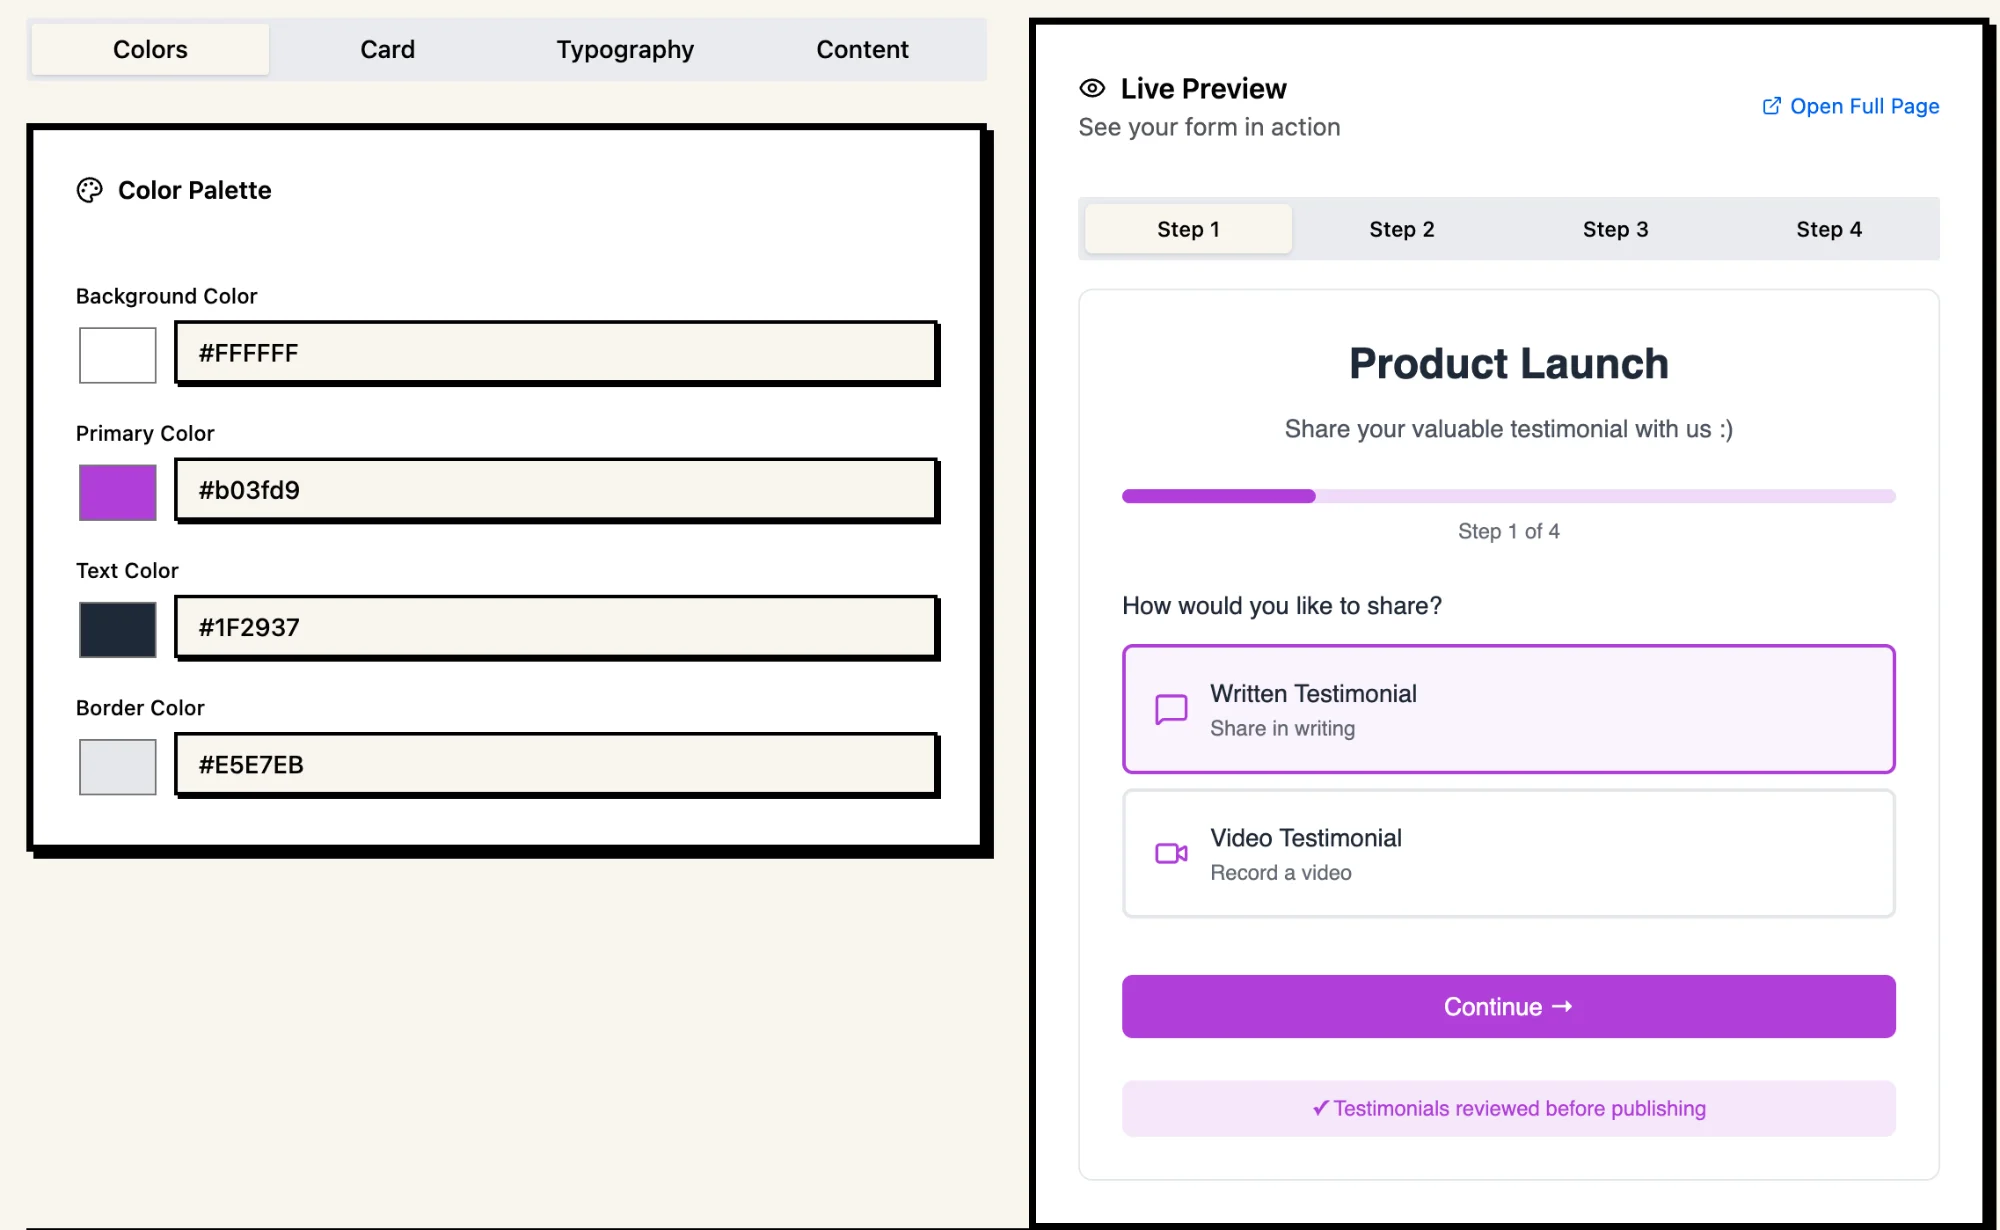Click the chat bubble icon for Written Testimonial

[1171, 709]
